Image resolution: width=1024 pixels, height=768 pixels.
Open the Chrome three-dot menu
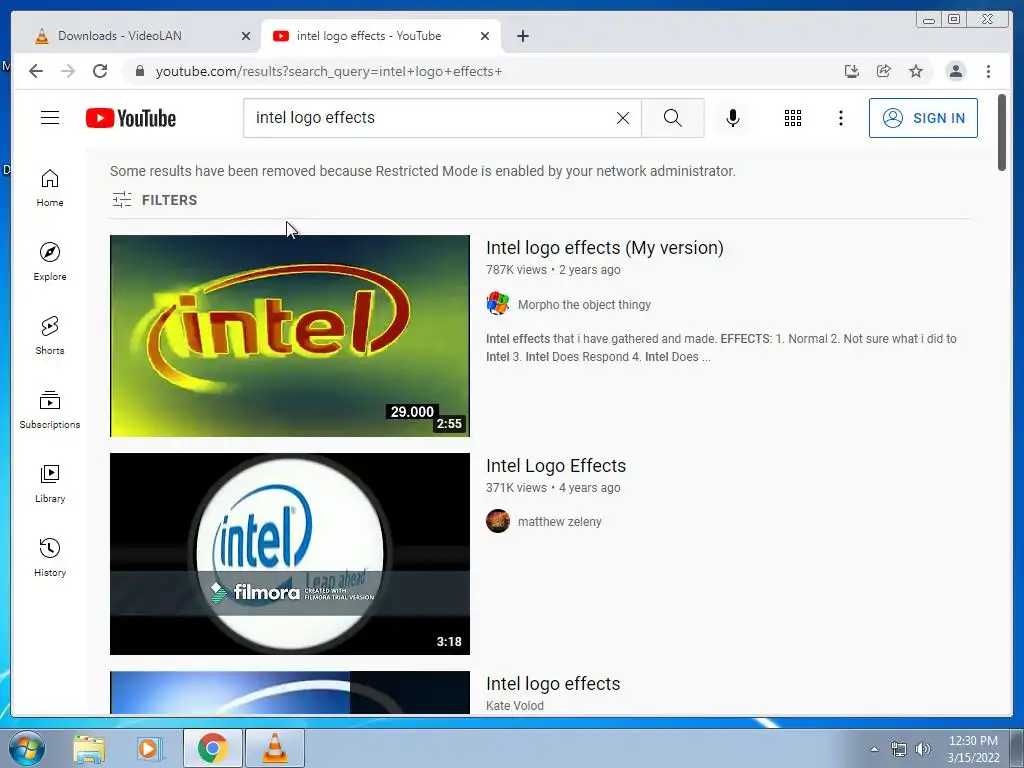point(988,71)
